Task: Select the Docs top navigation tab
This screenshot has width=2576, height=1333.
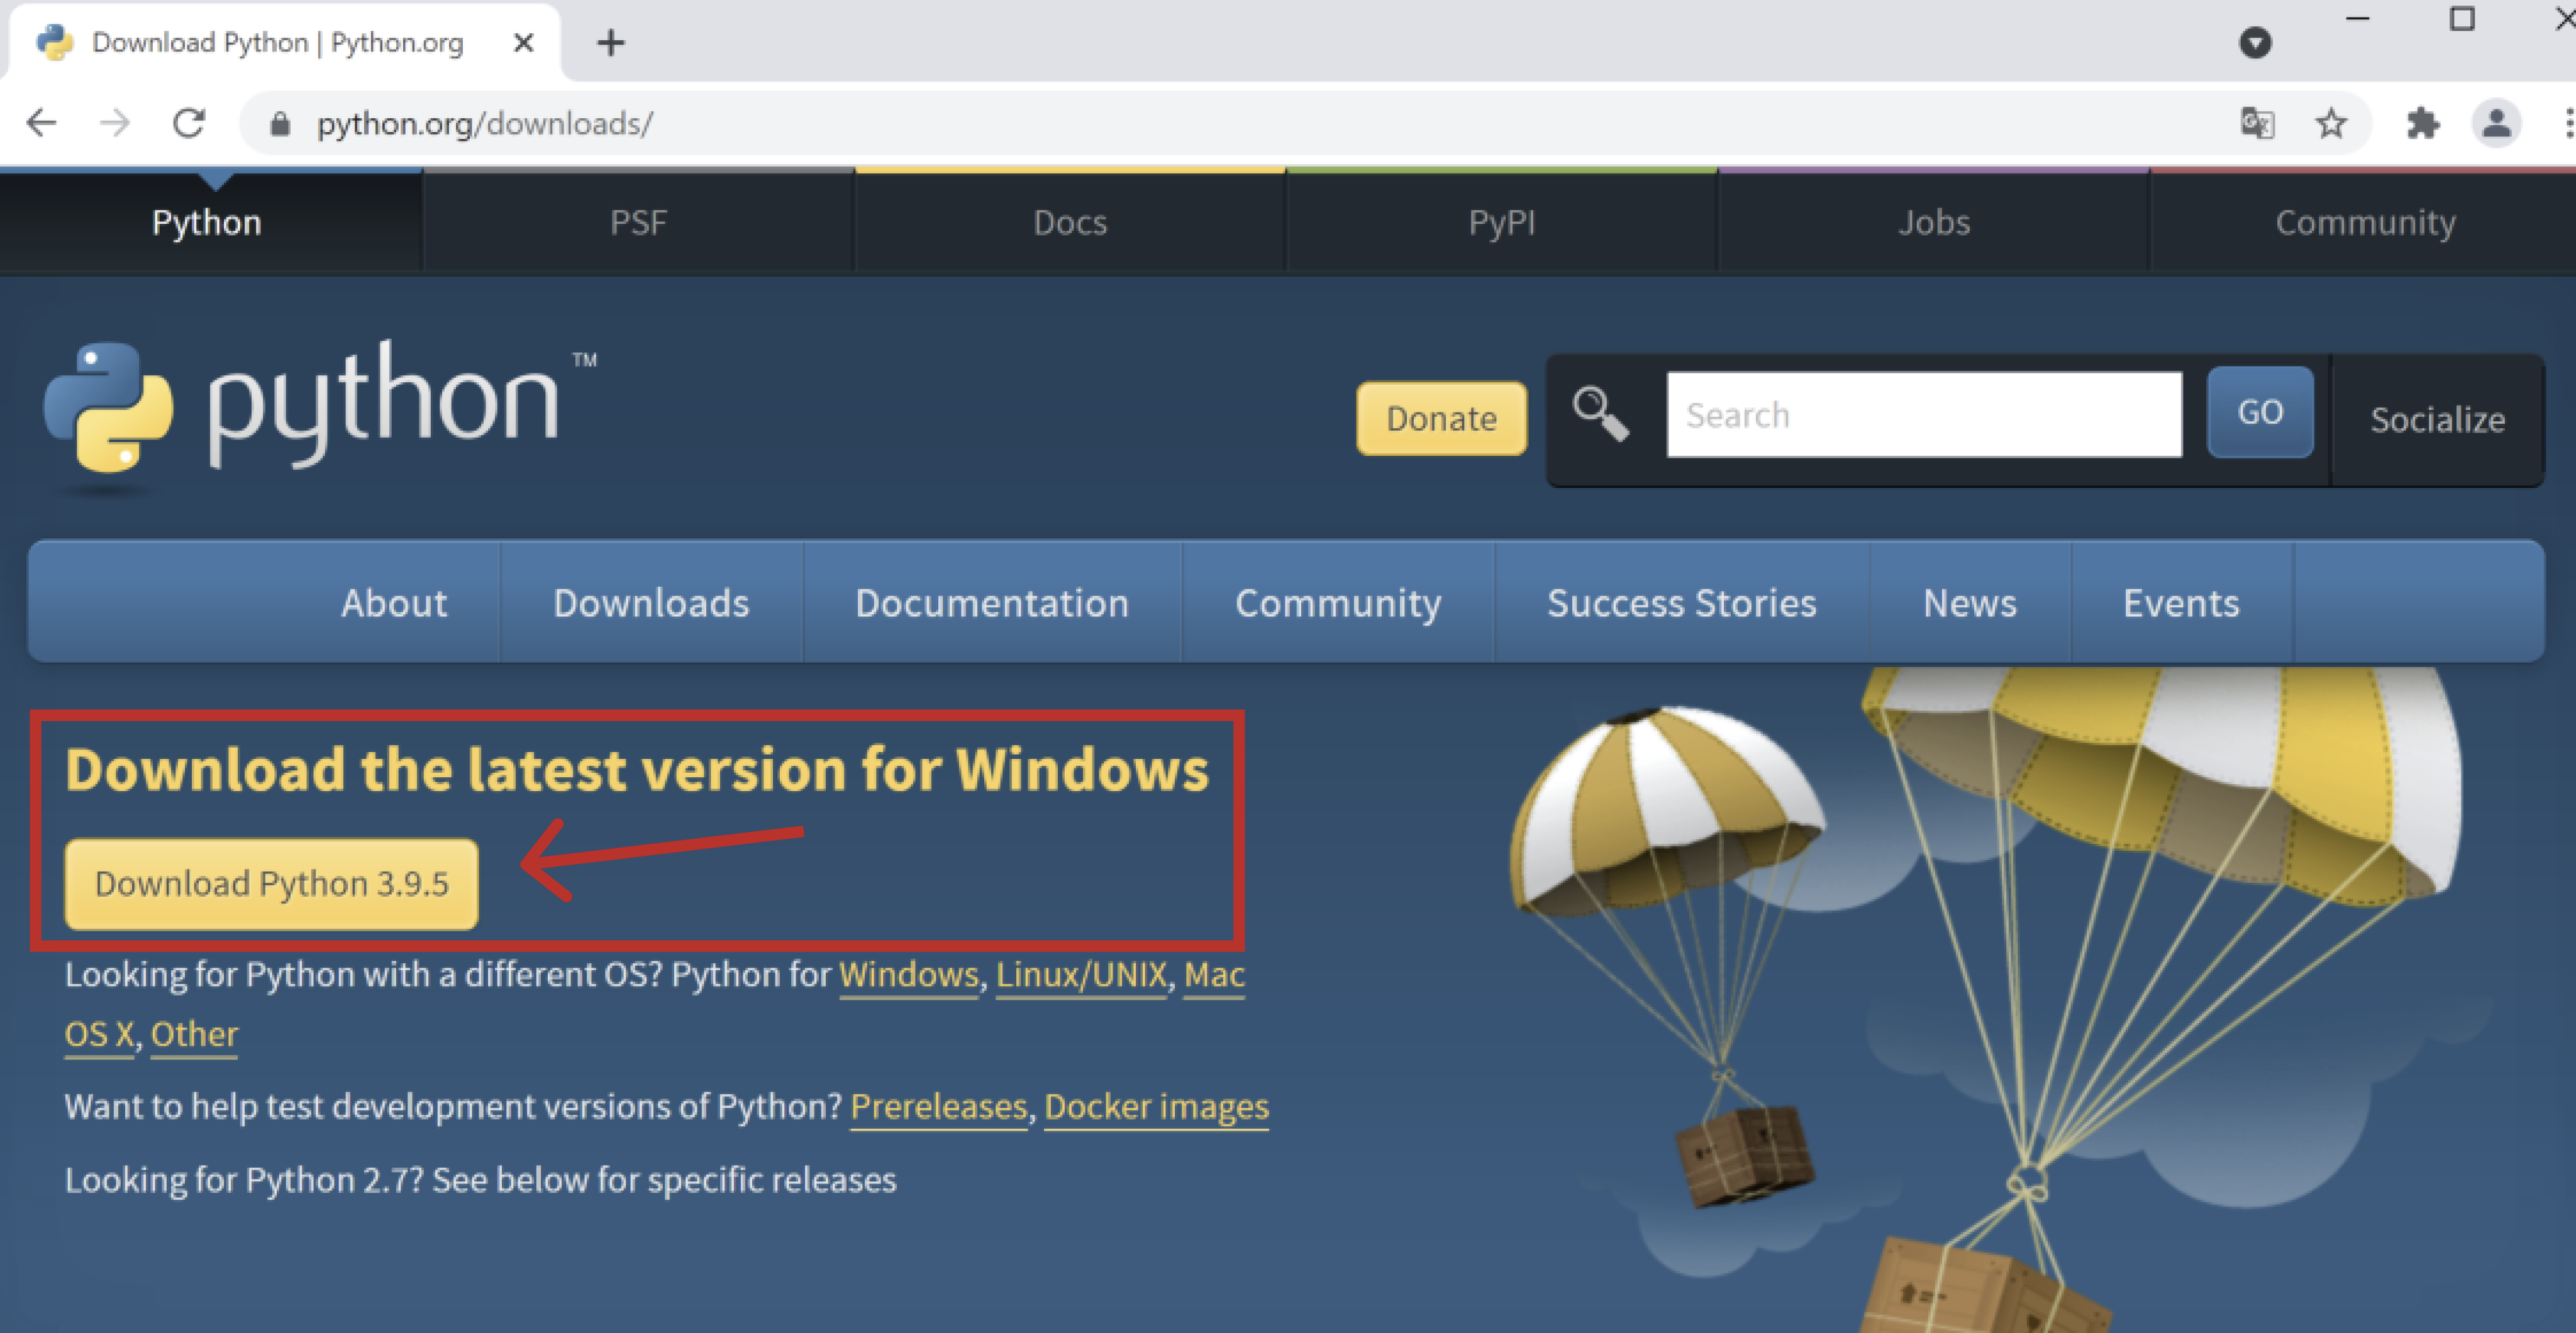Action: click(x=1070, y=222)
